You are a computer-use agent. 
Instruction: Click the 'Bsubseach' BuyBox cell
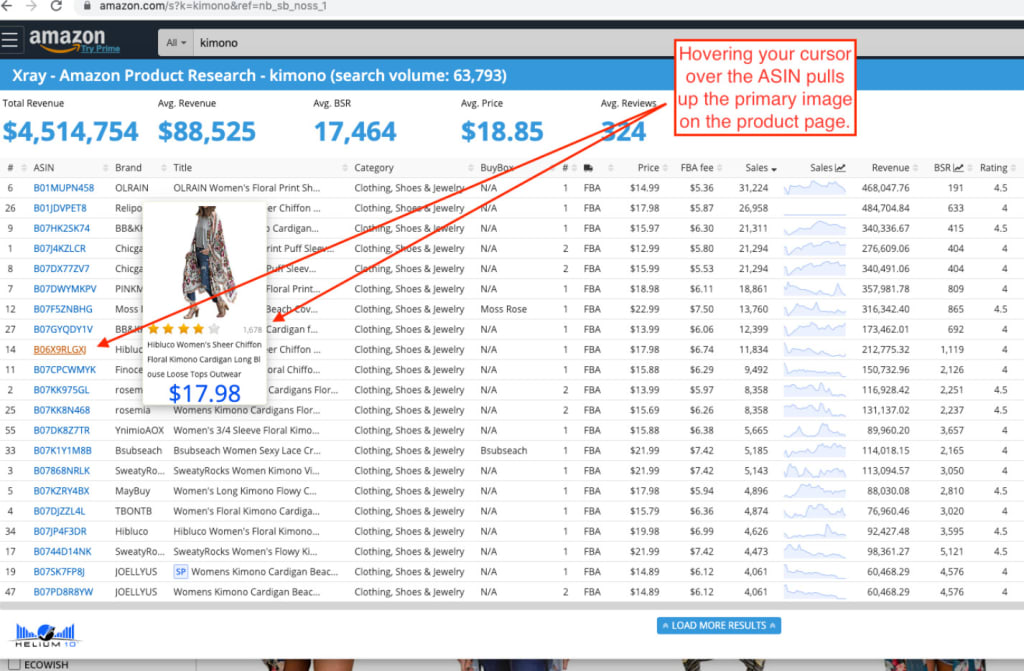pos(504,451)
